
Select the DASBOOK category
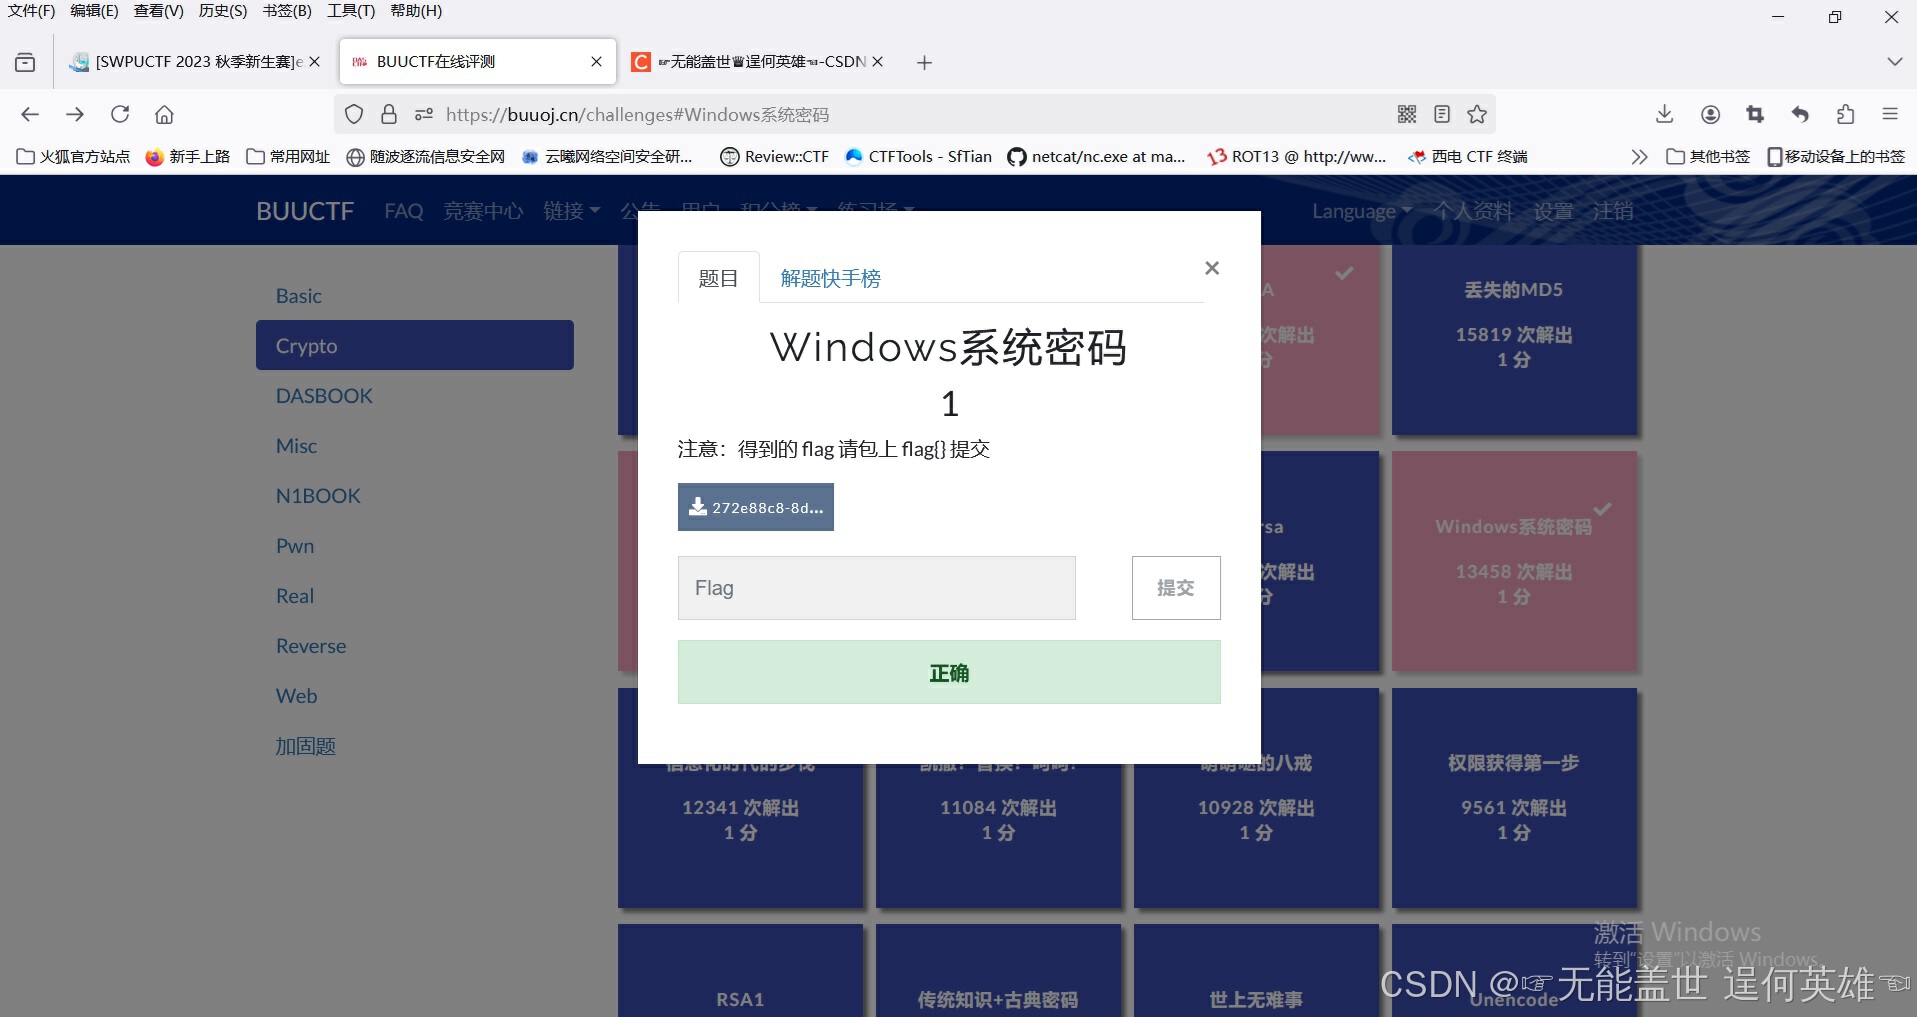tap(415, 396)
